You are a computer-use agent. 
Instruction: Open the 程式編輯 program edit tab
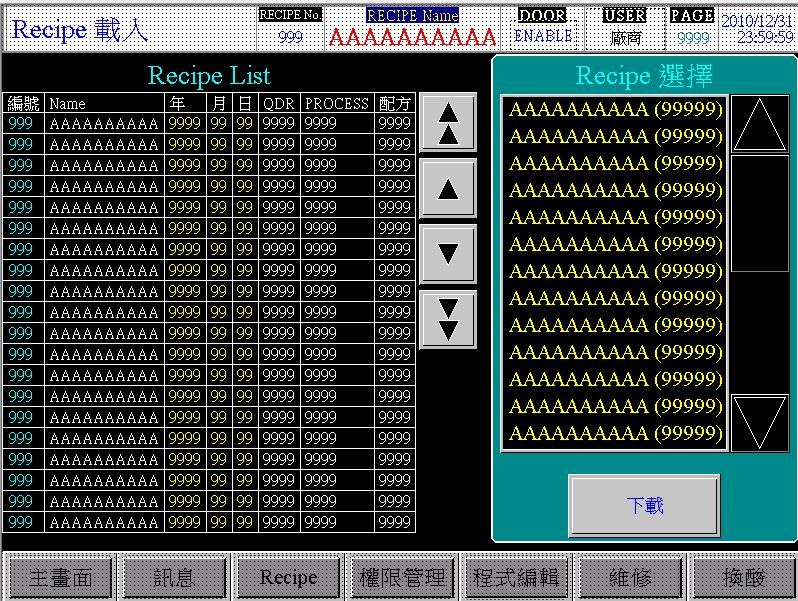coord(516,578)
